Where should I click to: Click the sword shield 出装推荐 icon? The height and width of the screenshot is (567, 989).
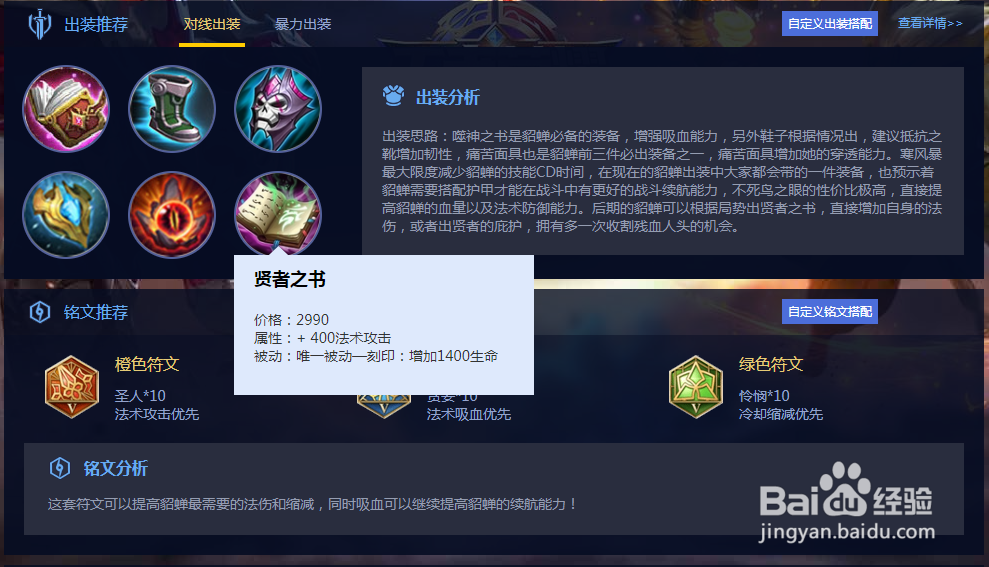(40, 25)
